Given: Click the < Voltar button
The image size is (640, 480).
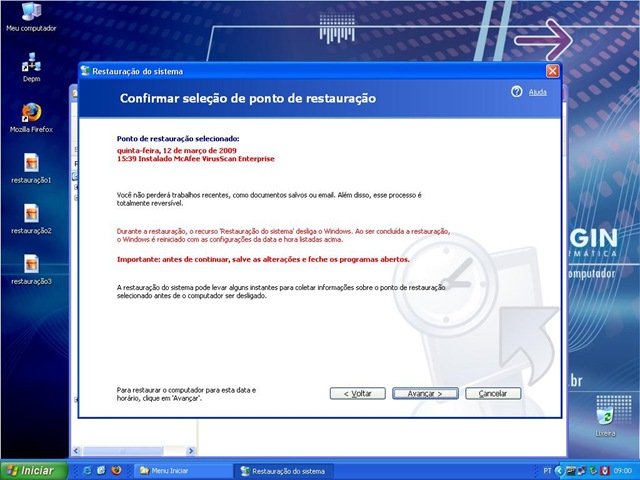Looking at the screenshot, I should pyautogui.click(x=358, y=393).
